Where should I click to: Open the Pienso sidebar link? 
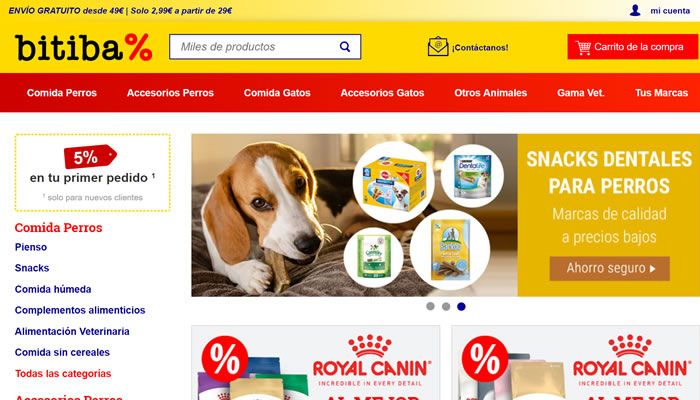31,247
